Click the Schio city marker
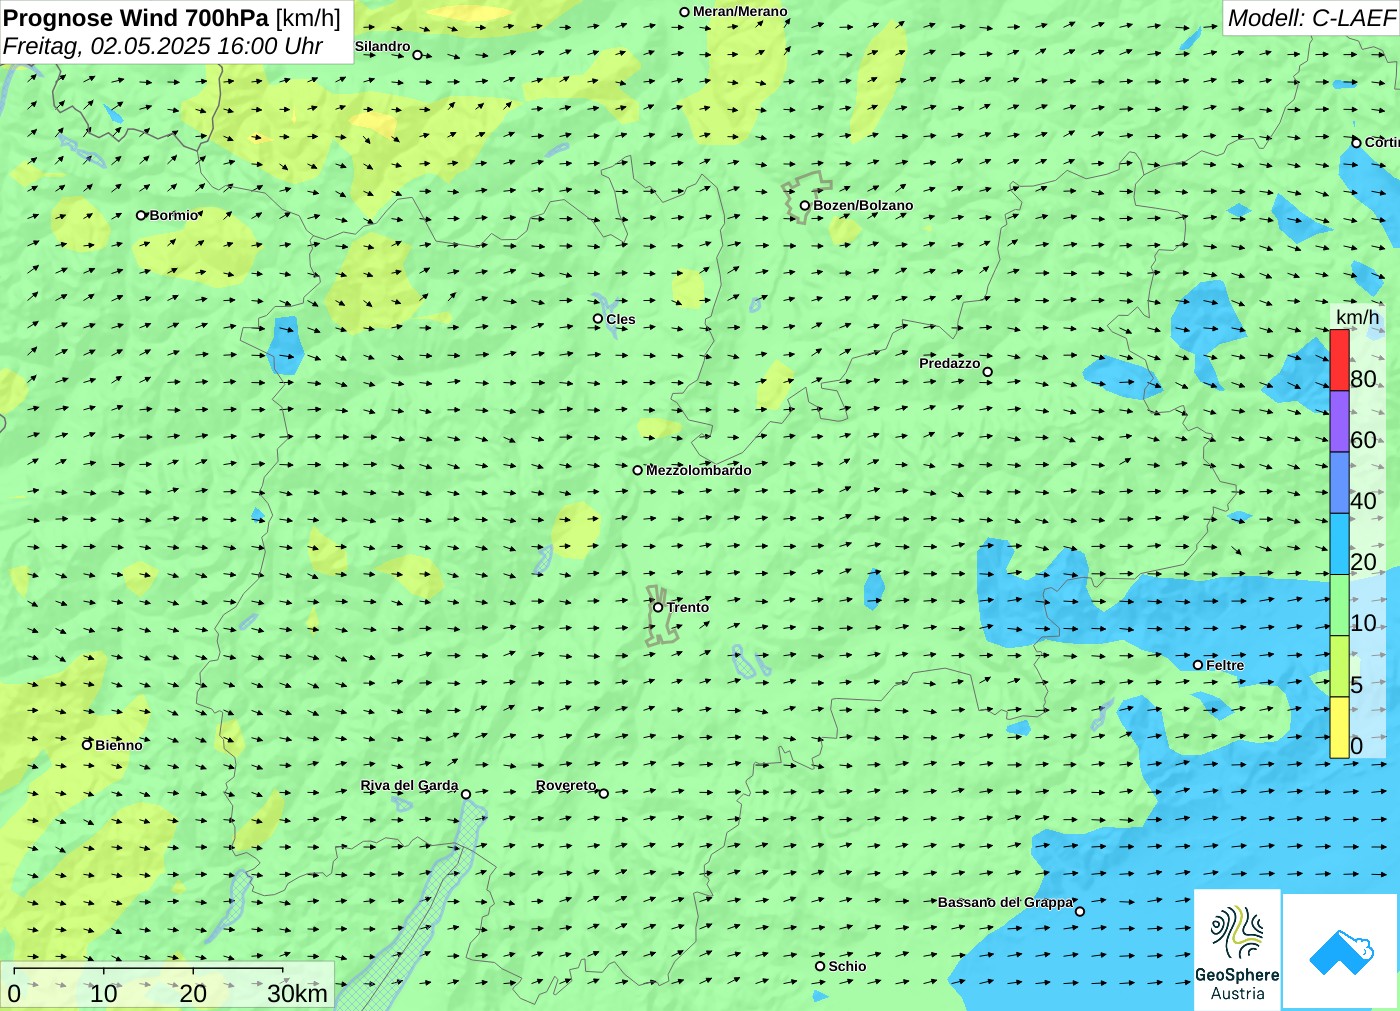Image resolution: width=1400 pixels, height=1011 pixels. [x=819, y=966]
